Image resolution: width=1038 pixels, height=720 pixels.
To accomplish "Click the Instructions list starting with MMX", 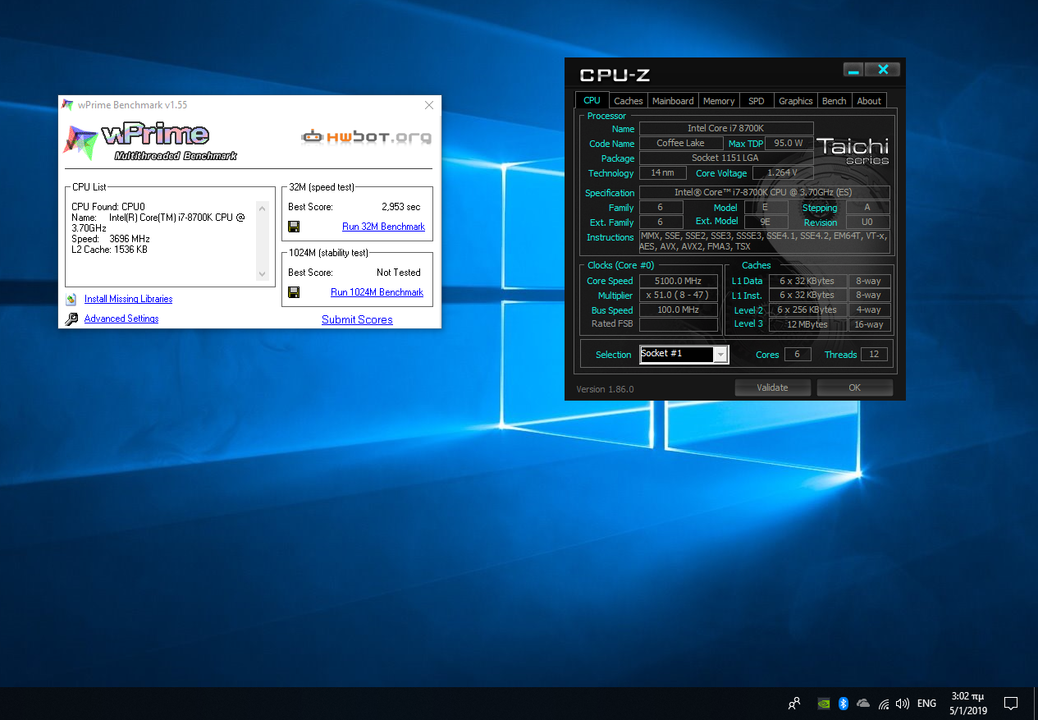I will click(765, 241).
